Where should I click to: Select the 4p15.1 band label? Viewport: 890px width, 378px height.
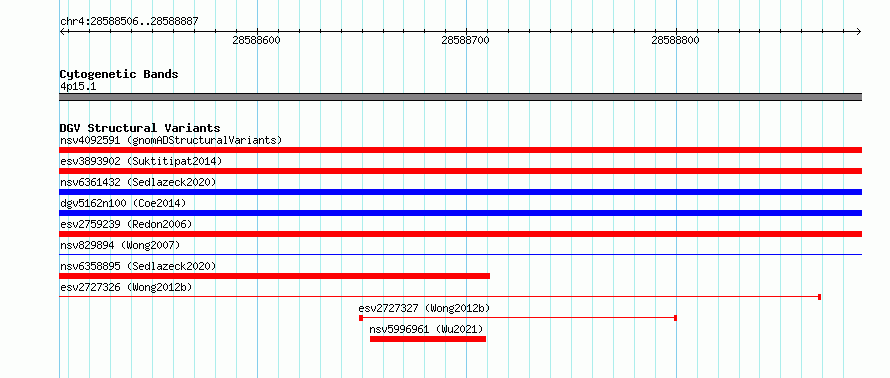pyautogui.click(x=78, y=86)
